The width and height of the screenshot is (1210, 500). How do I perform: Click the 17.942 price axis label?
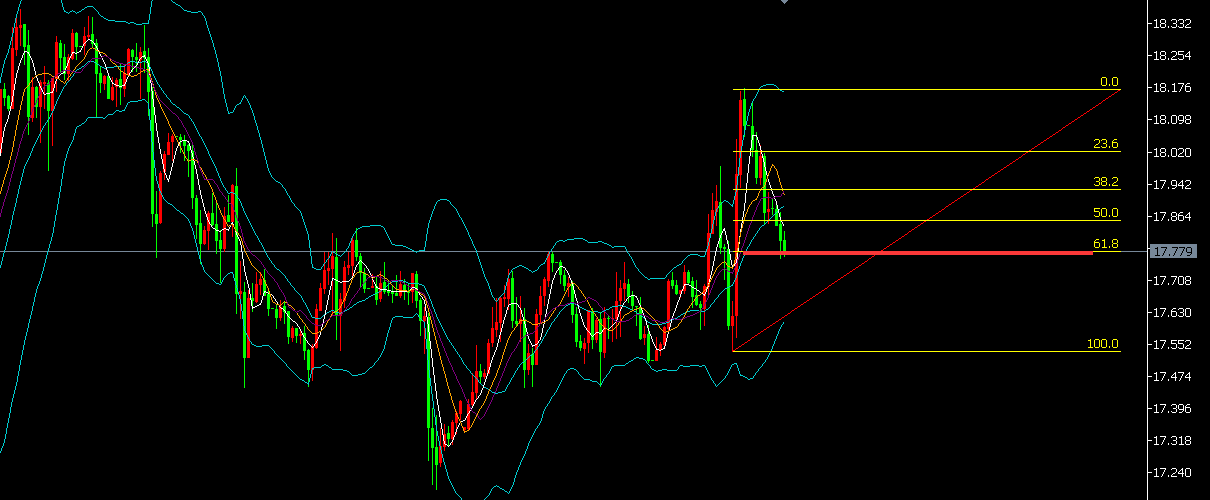point(1172,184)
